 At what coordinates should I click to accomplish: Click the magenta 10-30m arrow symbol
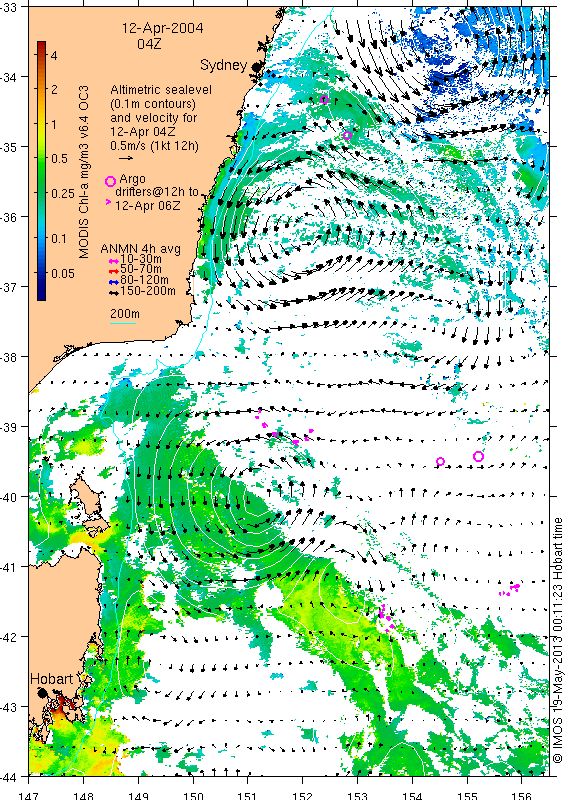pyautogui.click(x=114, y=262)
